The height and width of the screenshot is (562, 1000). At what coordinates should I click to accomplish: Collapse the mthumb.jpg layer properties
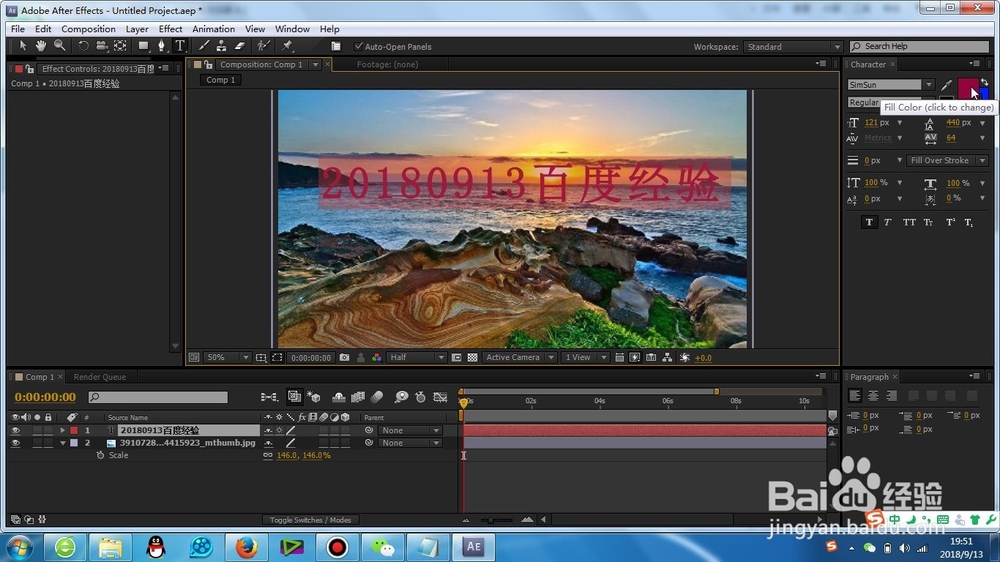point(62,443)
